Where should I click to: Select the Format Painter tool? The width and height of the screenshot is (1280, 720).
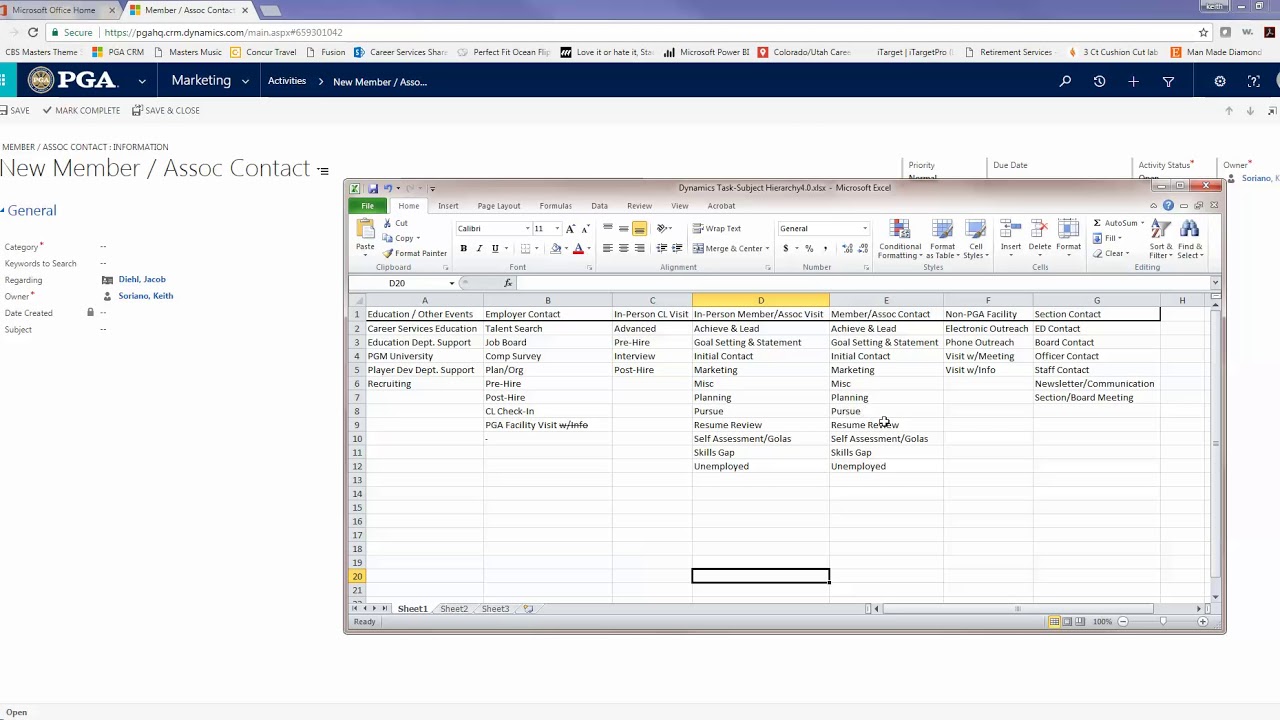pos(415,253)
